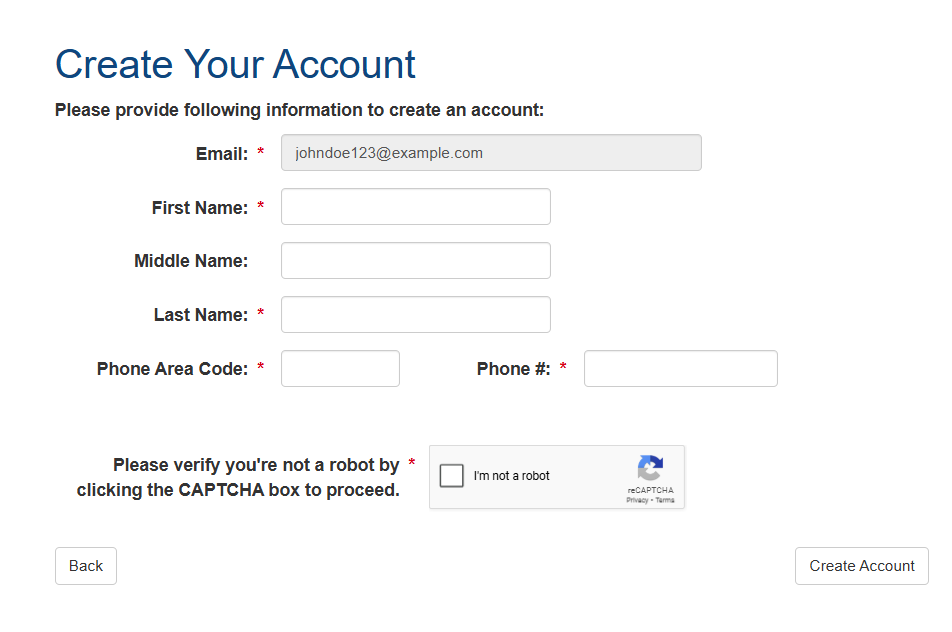Open the reCAPTCHA Terms link
Viewport: 952px width, 632px height.
tap(665, 500)
